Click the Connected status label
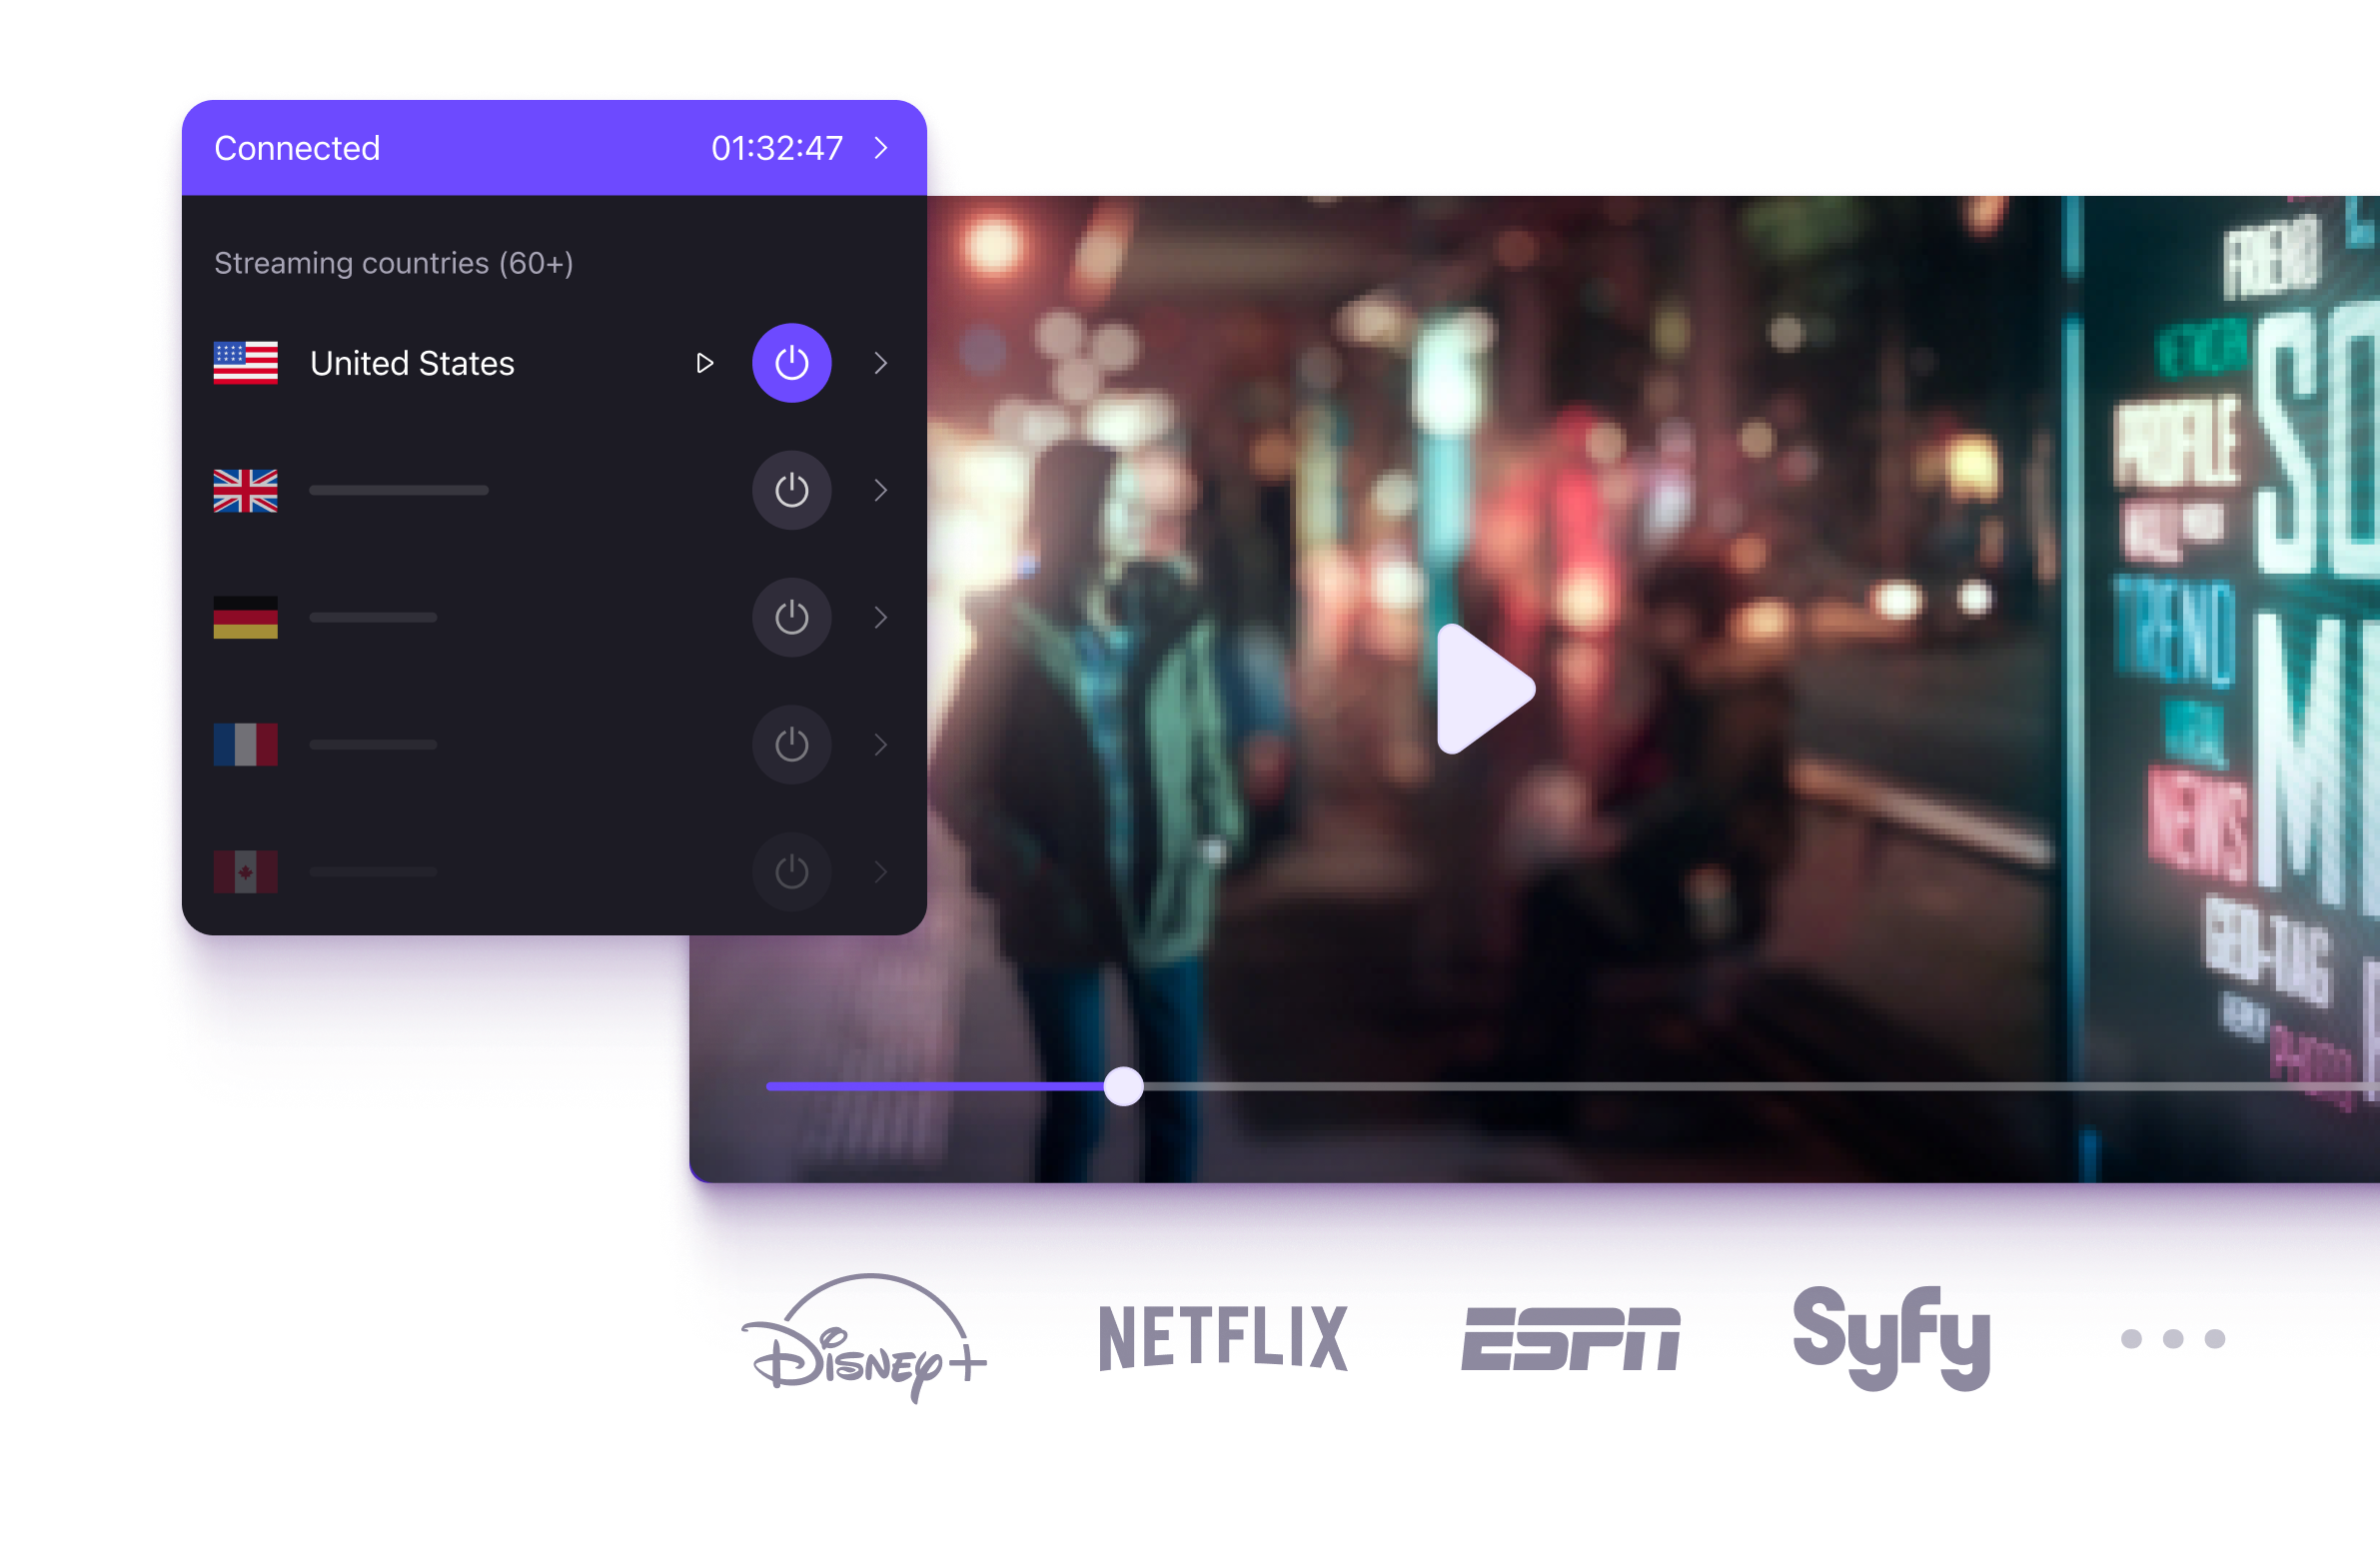The height and width of the screenshot is (1563, 2380). tap(297, 148)
